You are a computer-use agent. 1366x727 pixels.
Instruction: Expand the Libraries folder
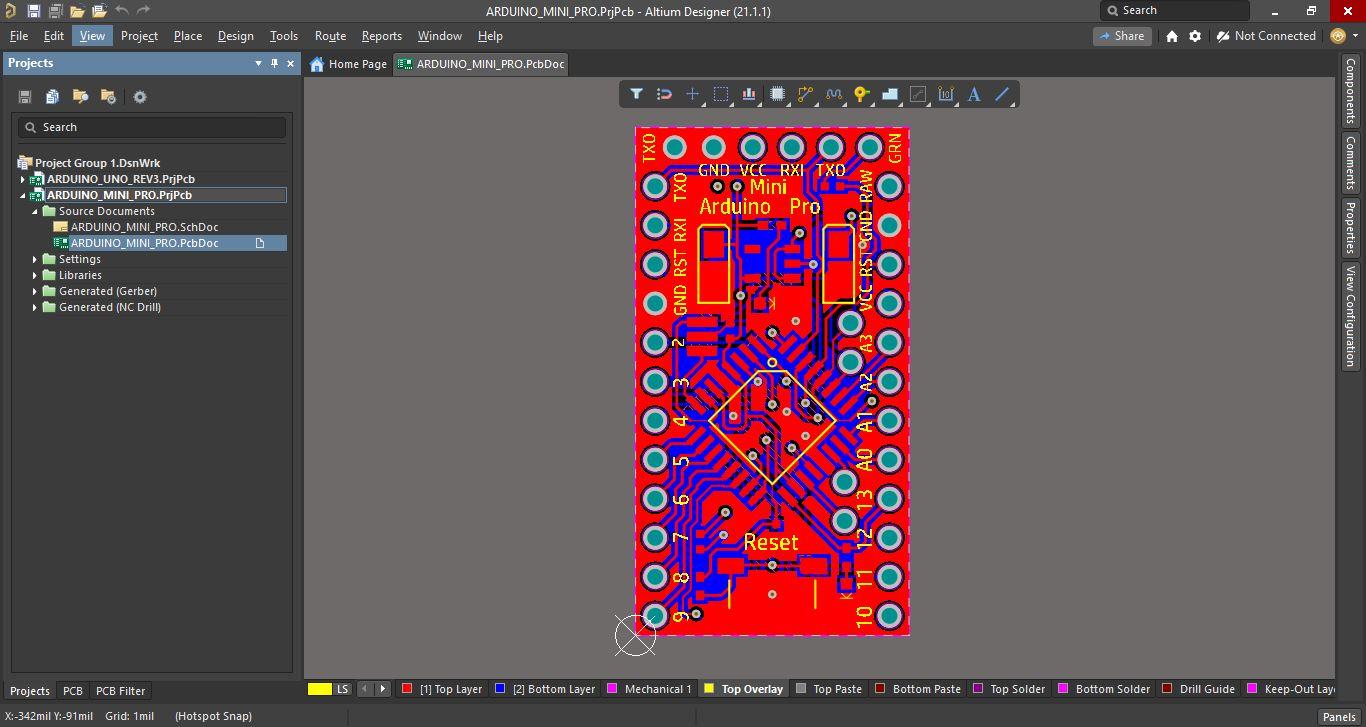[x=35, y=275]
